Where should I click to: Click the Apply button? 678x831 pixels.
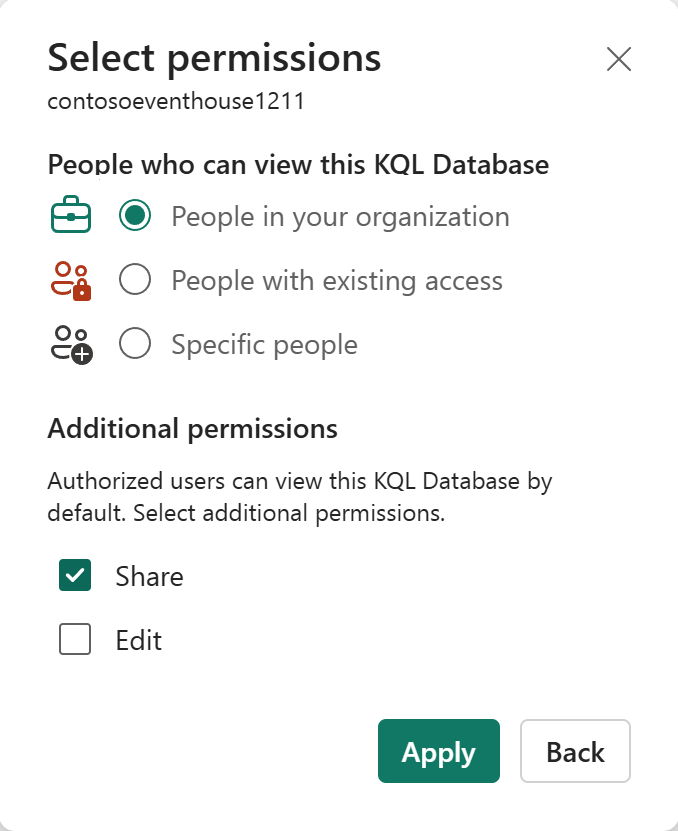pos(438,751)
